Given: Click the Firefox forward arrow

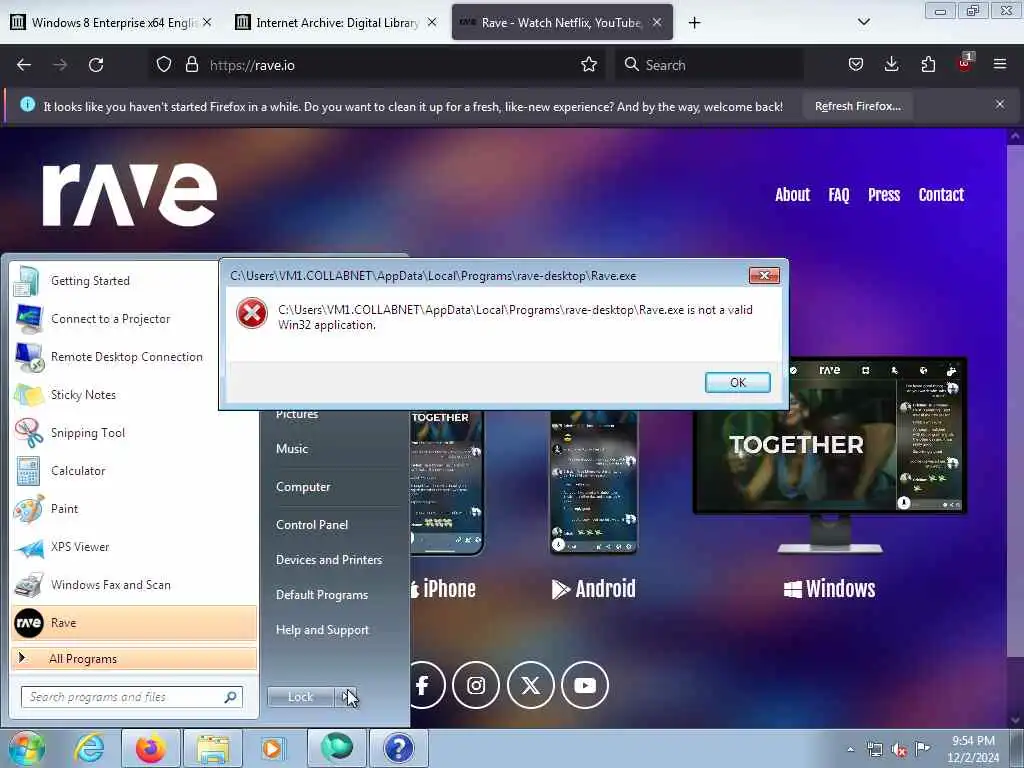Looking at the screenshot, I should 60,65.
